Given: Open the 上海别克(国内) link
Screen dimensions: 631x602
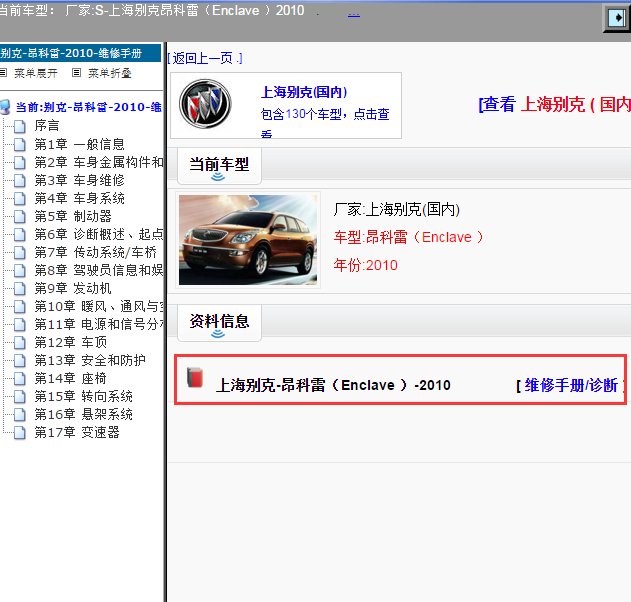Looking at the screenshot, I should click(x=304, y=92).
